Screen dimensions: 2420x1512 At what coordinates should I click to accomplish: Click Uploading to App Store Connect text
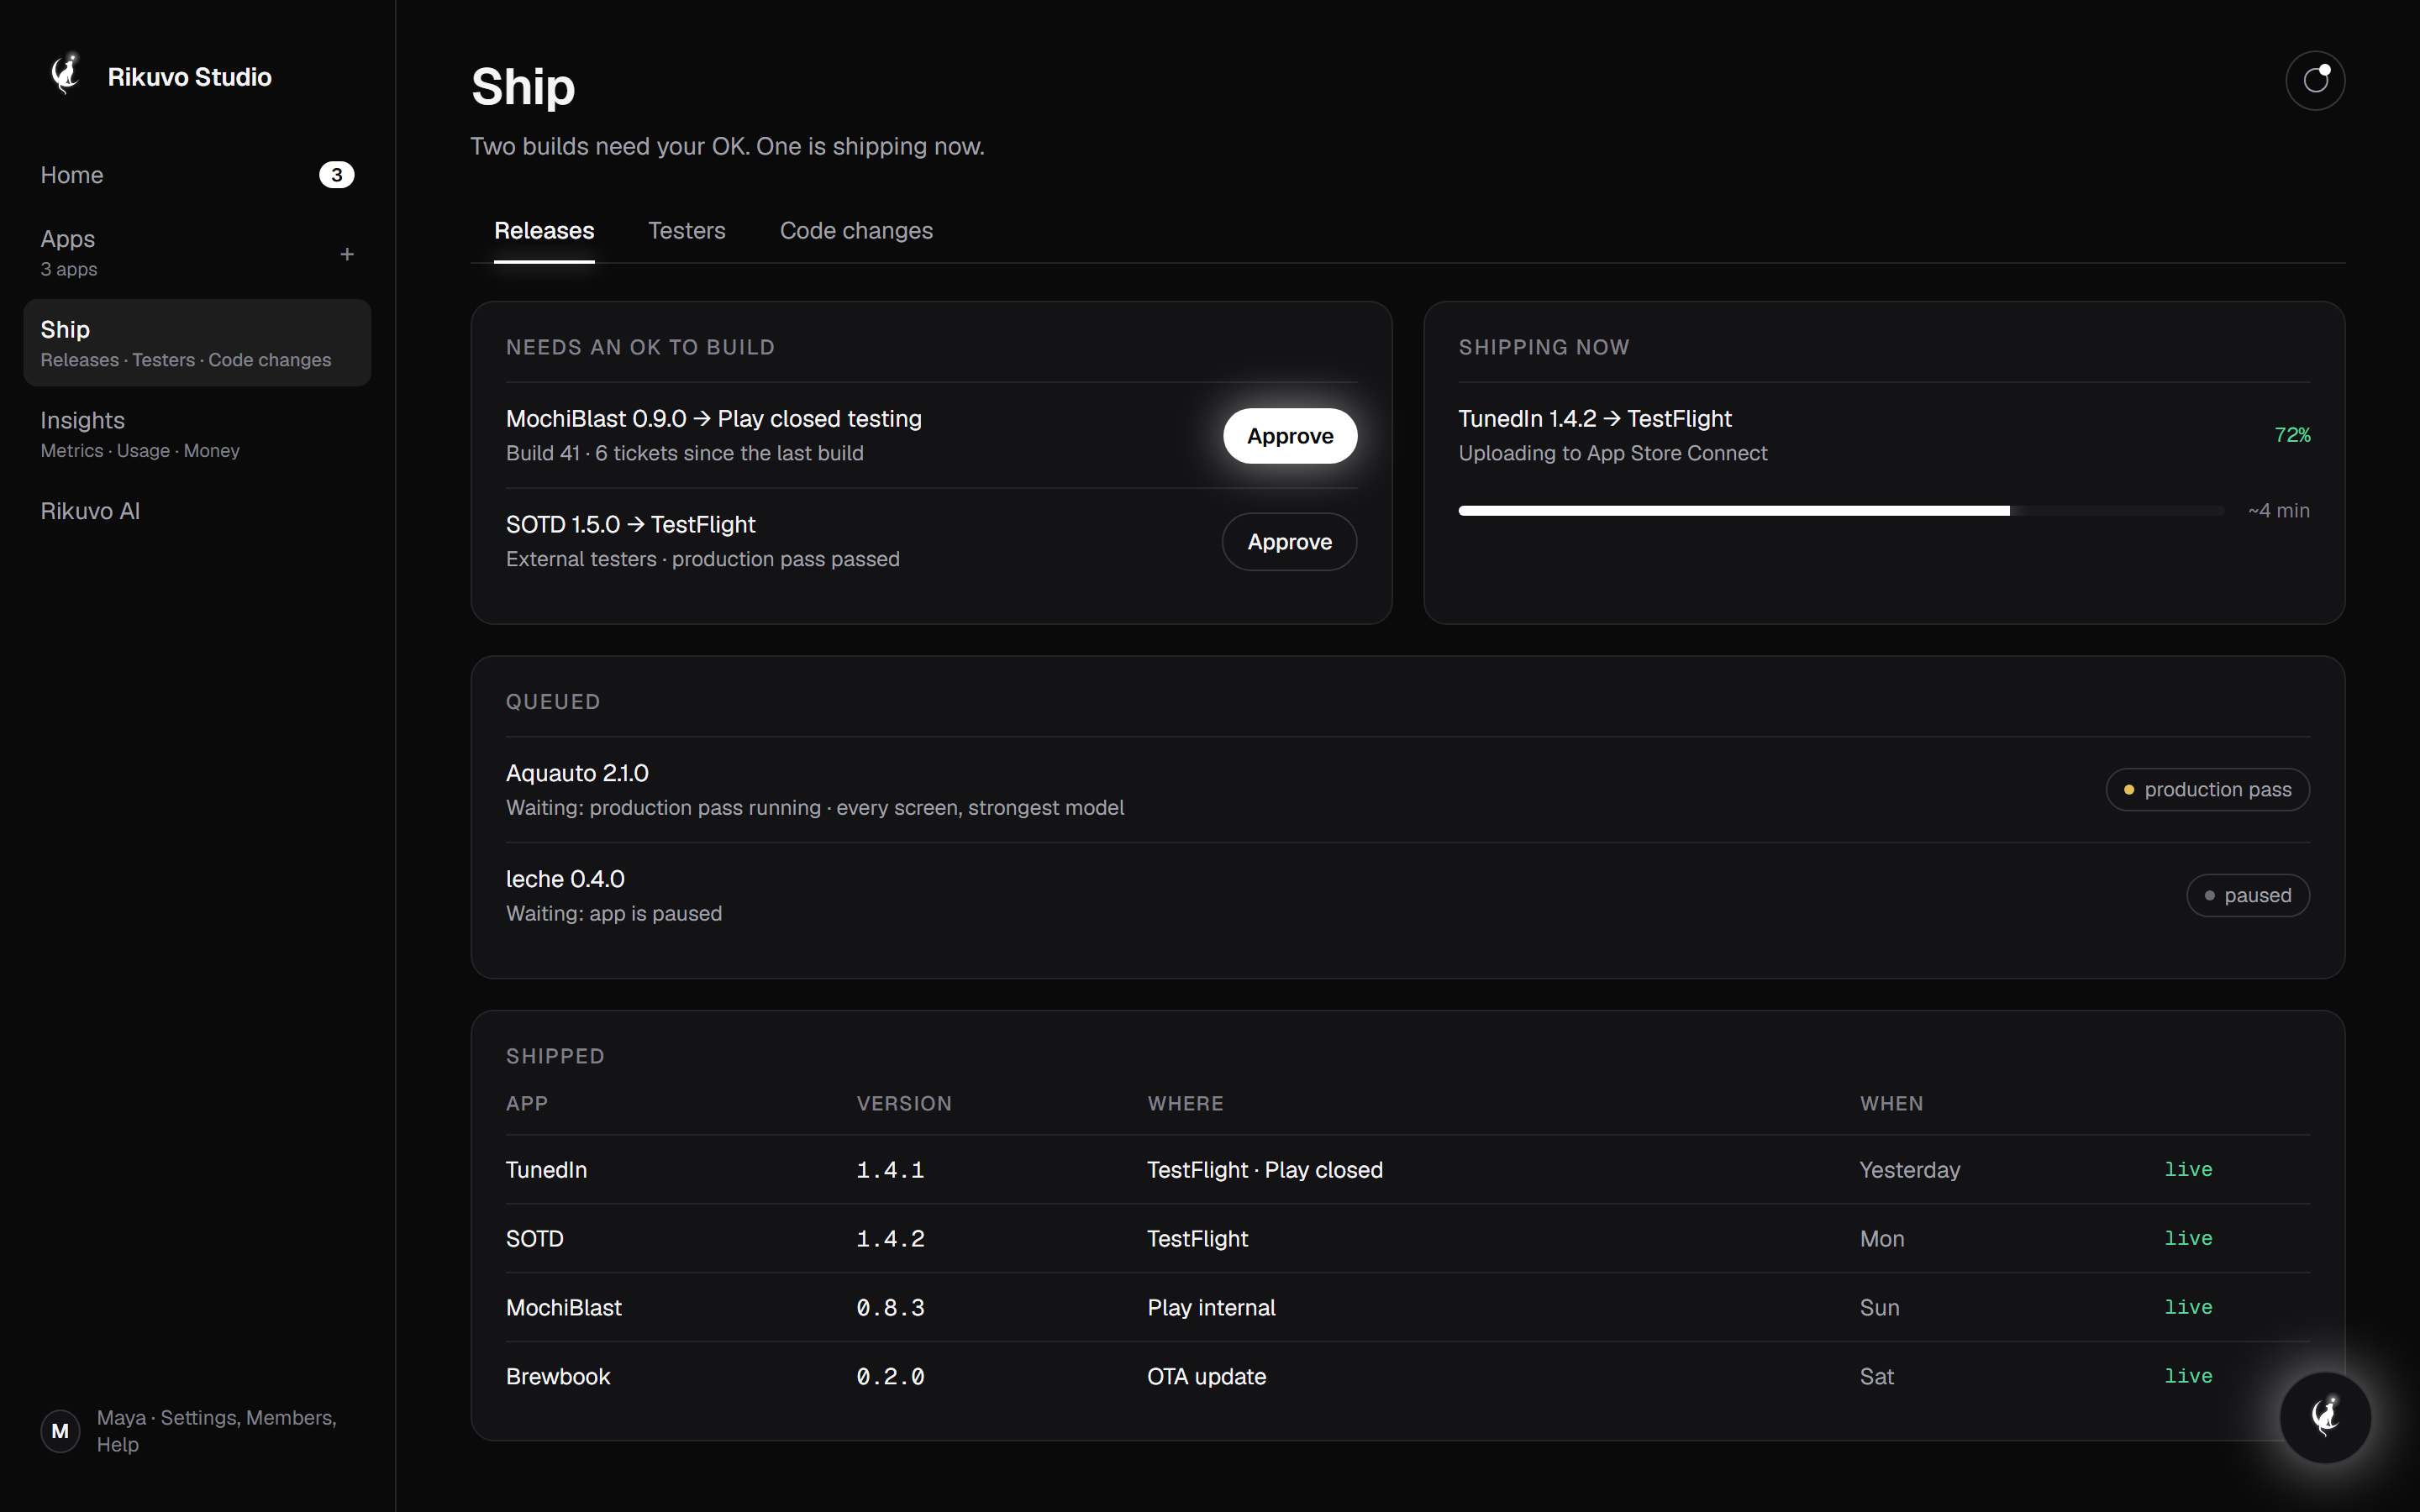point(1613,454)
